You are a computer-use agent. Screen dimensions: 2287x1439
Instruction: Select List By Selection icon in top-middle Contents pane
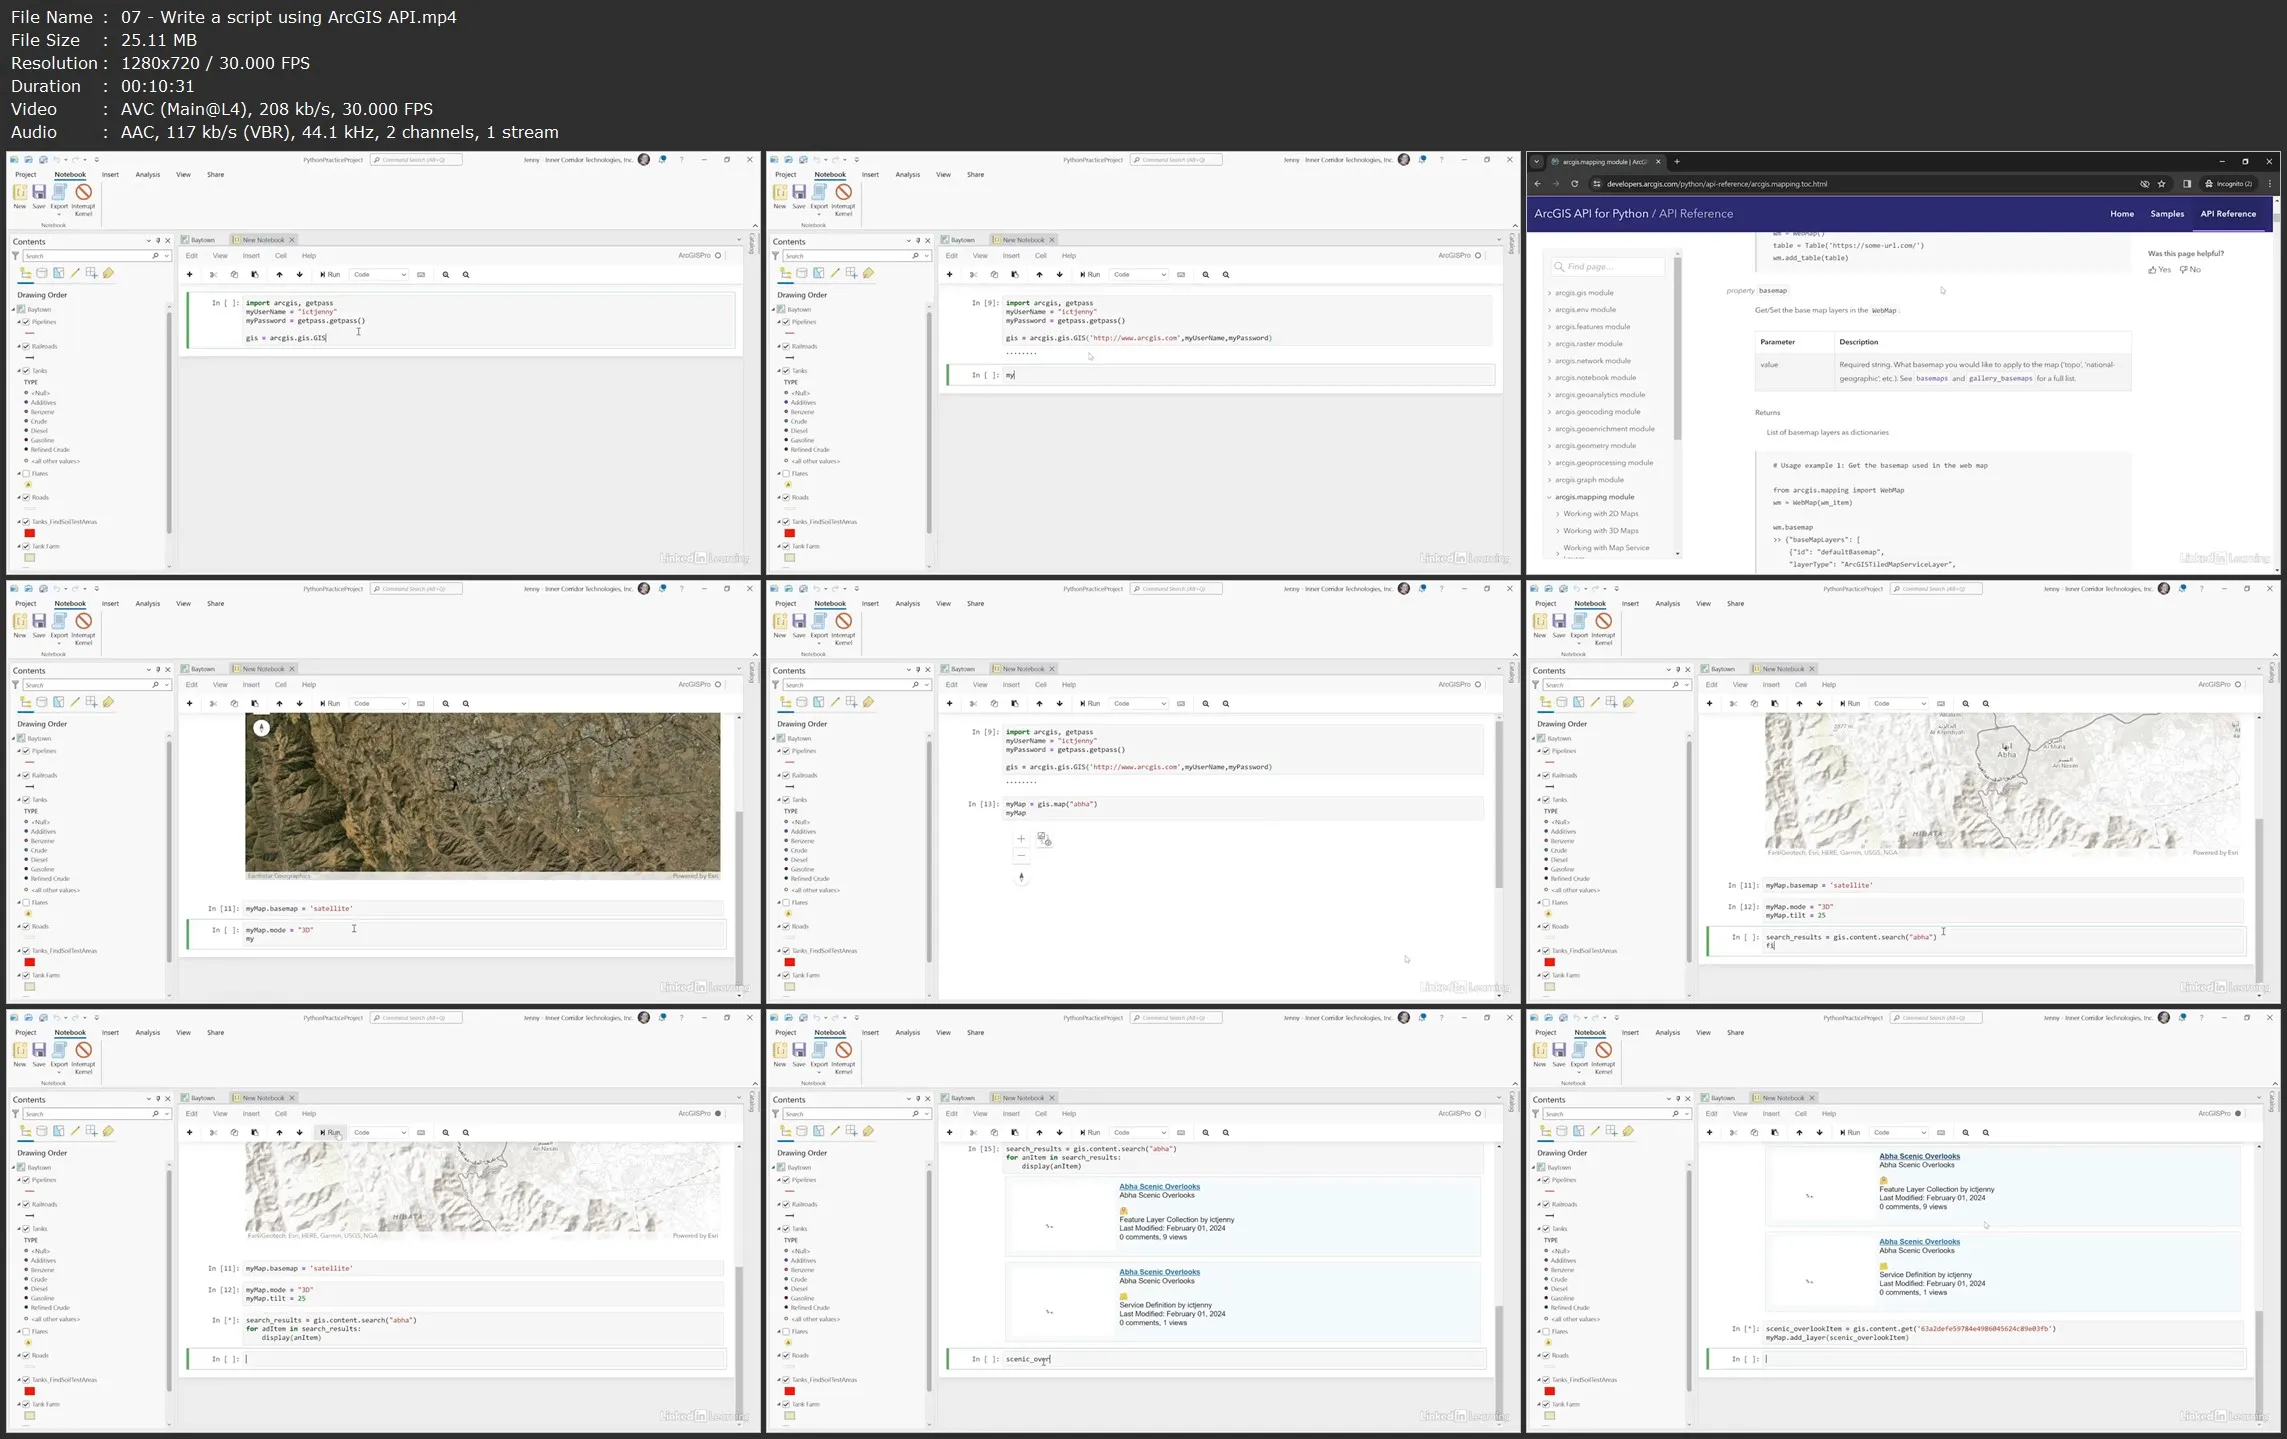818,273
